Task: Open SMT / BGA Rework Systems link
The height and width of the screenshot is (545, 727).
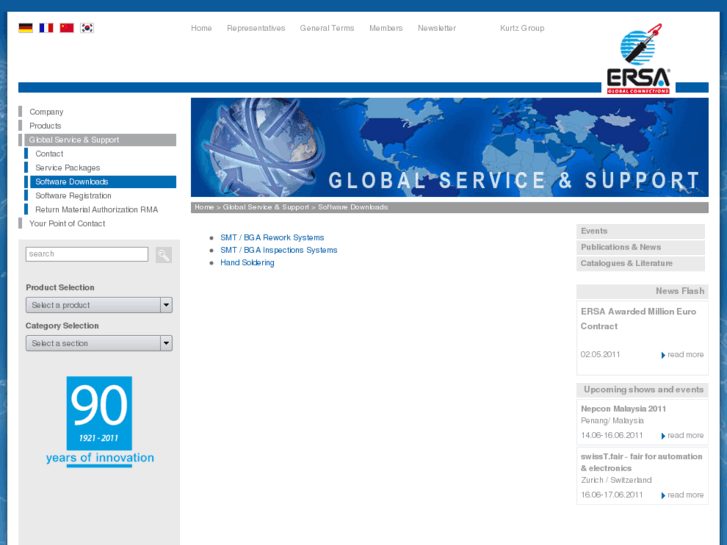Action: click(272, 237)
